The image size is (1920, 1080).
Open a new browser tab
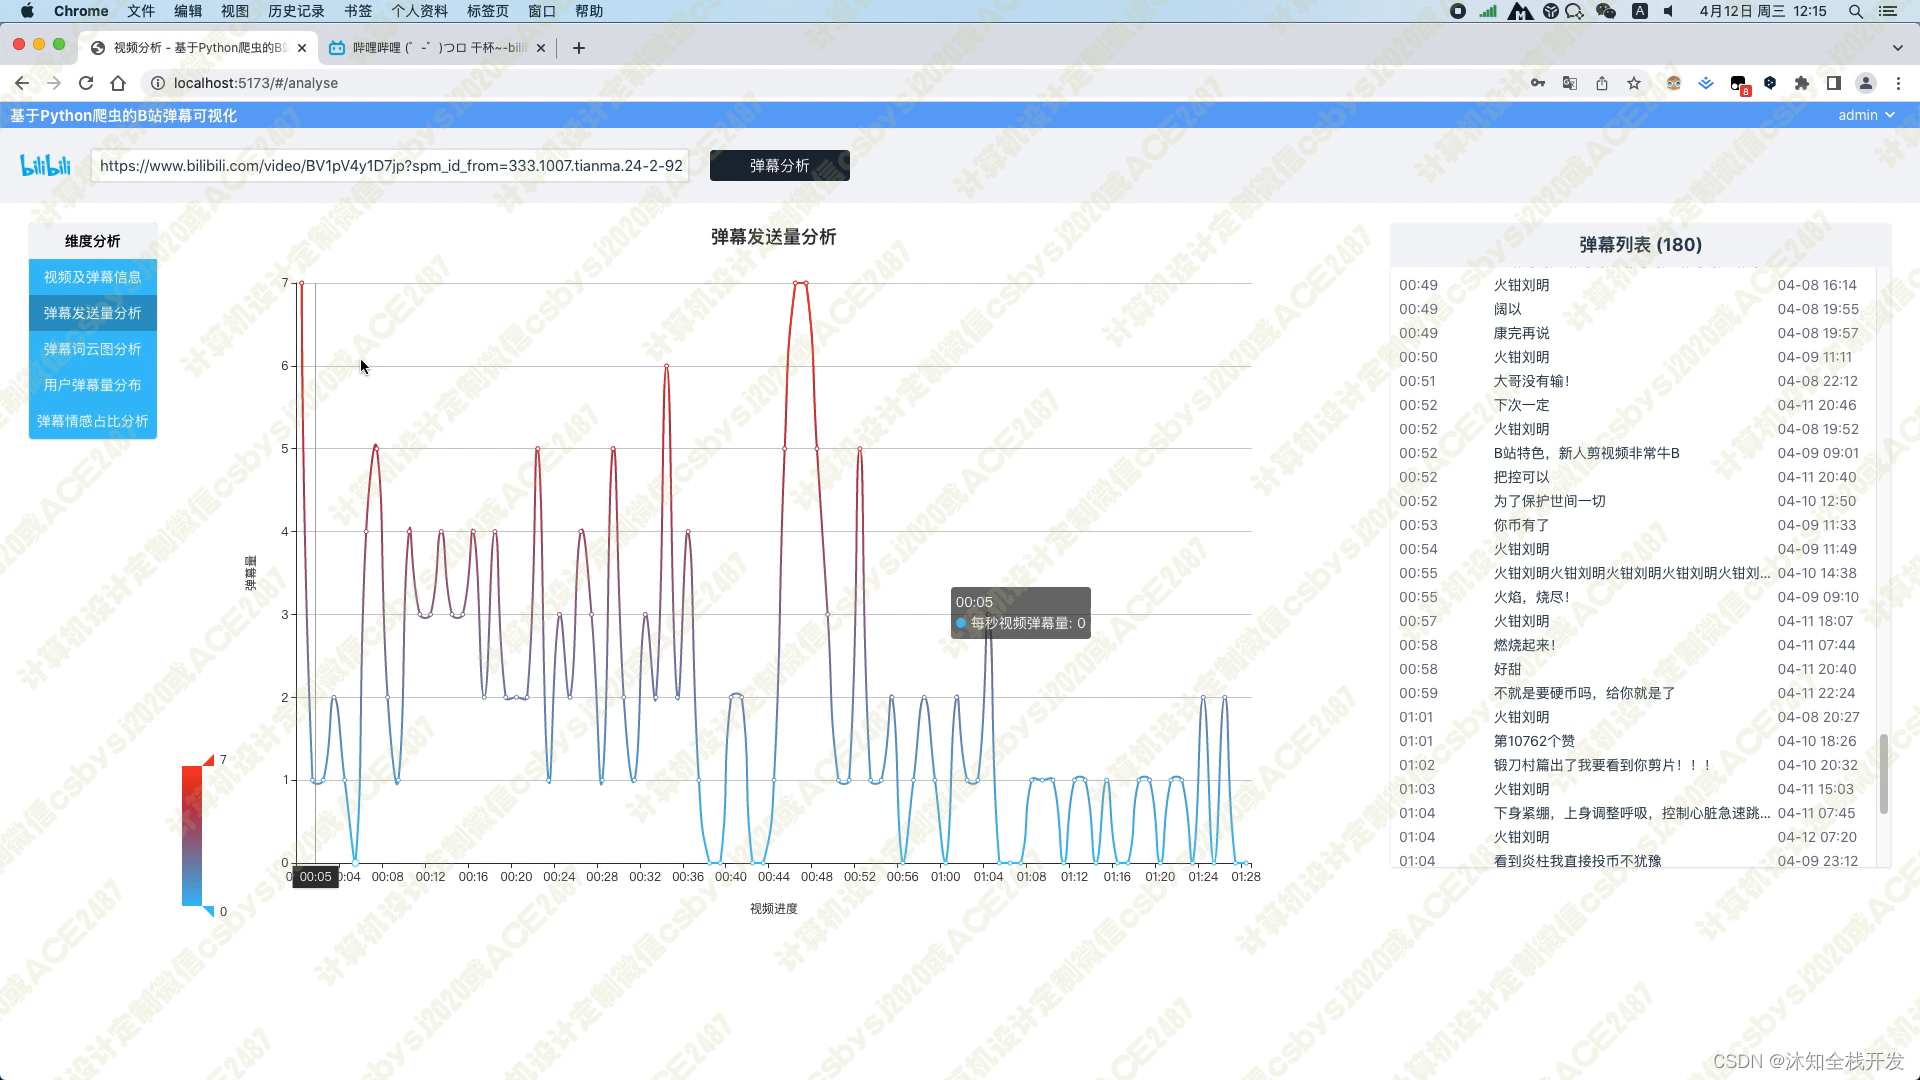tap(579, 48)
